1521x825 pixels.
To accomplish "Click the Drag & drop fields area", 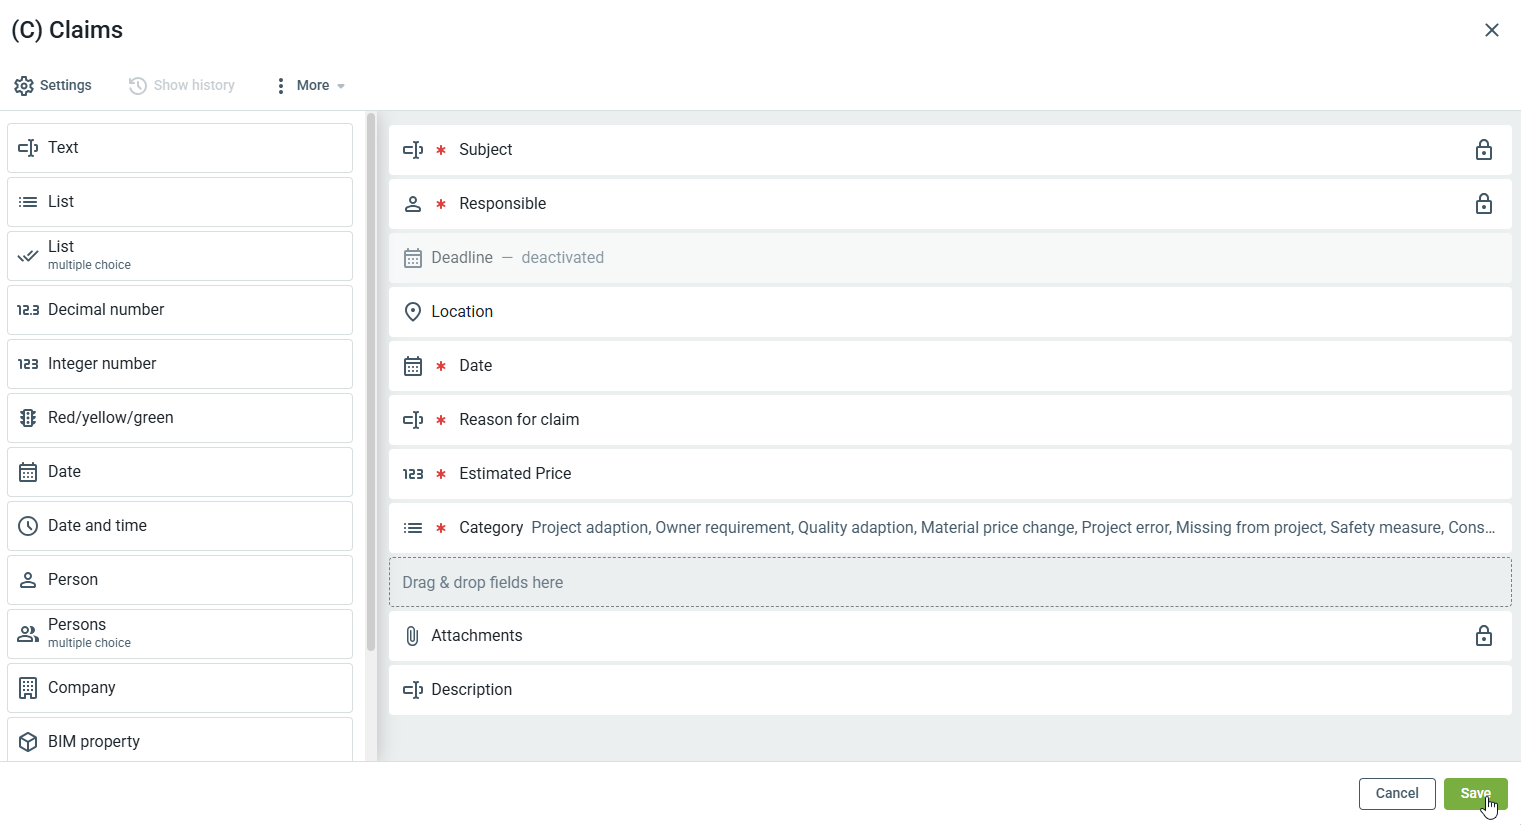I will tap(949, 582).
